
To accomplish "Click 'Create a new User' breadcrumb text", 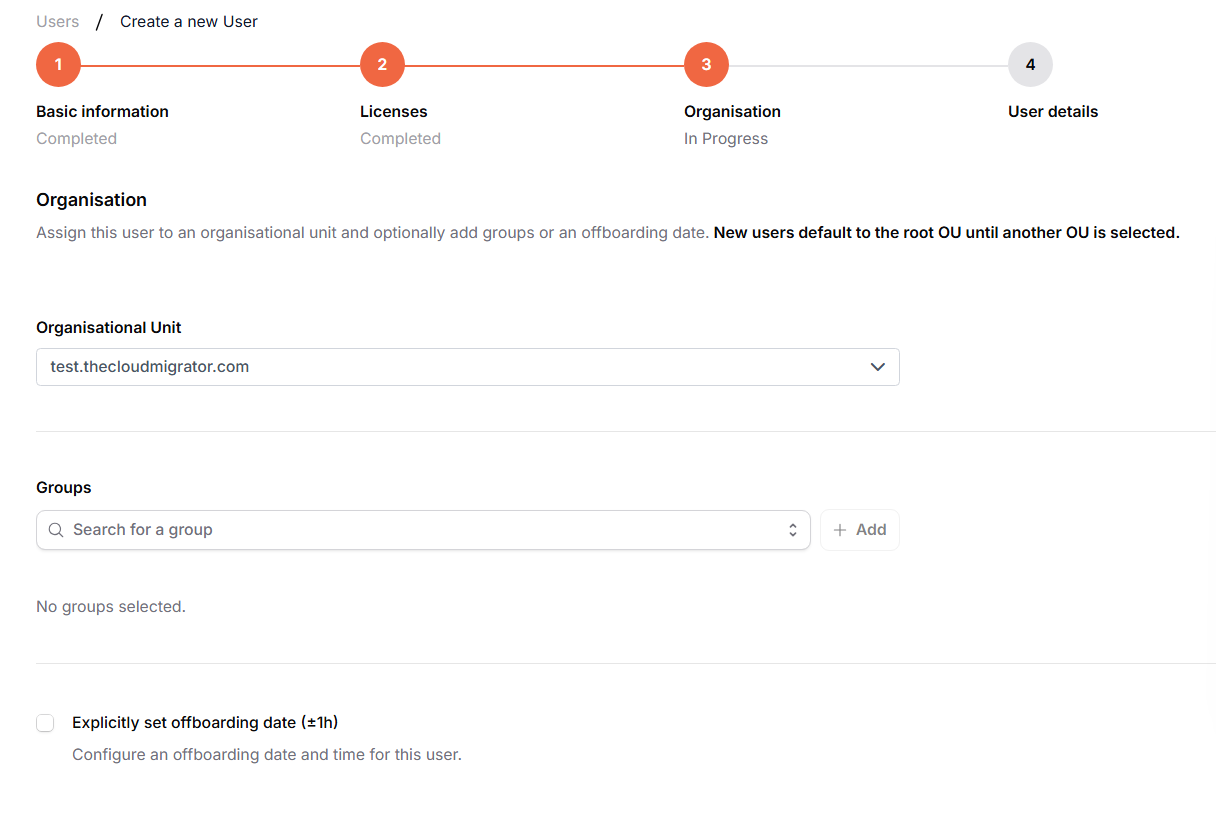I will tap(189, 21).
